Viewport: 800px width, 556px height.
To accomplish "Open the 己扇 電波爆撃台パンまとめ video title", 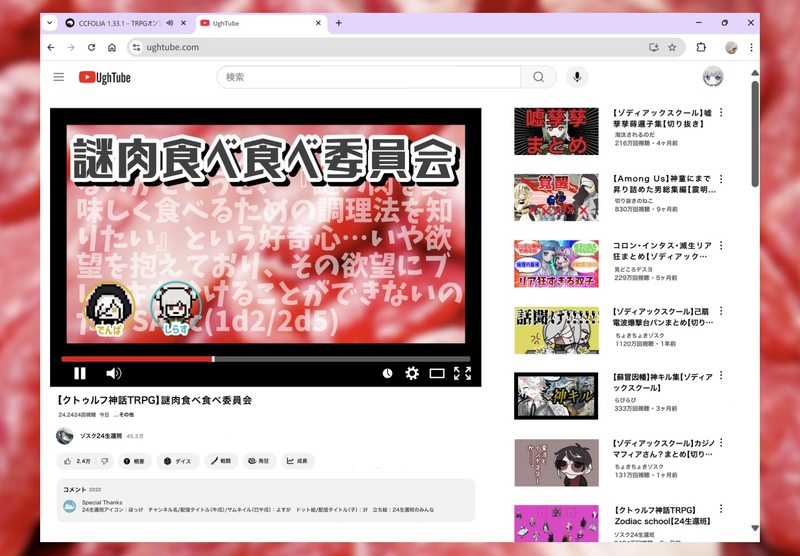I will click(663, 317).
